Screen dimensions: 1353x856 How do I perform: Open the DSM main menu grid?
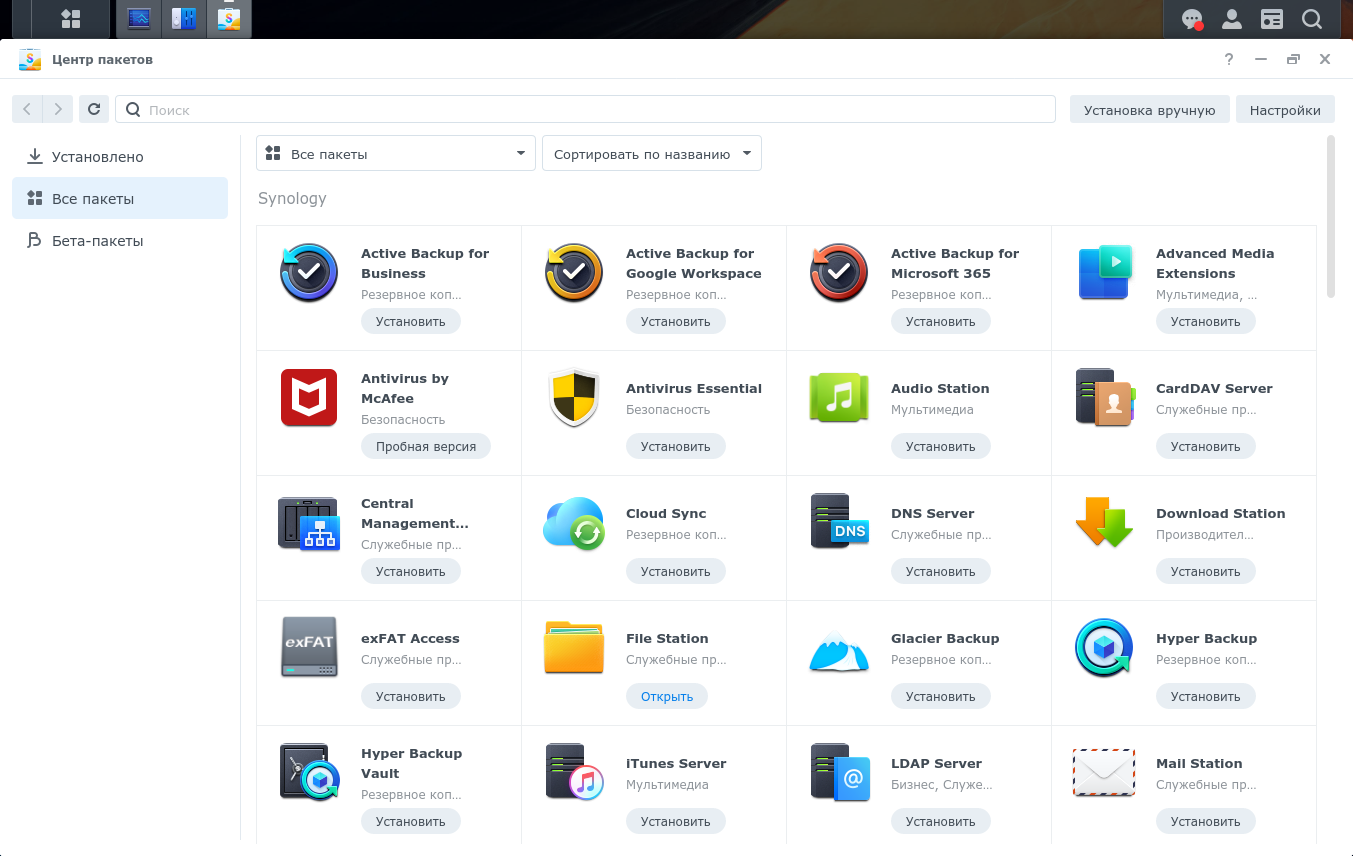tap(71, 19)
